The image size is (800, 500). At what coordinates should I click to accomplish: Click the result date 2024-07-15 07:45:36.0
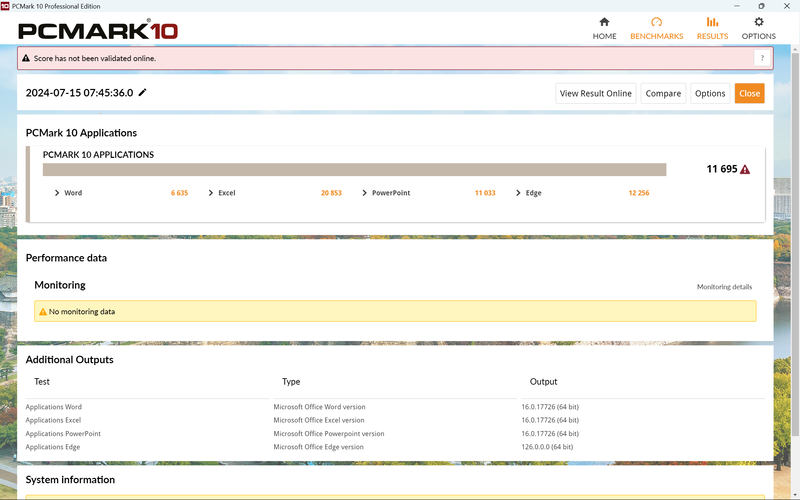(x=79, y=93)
